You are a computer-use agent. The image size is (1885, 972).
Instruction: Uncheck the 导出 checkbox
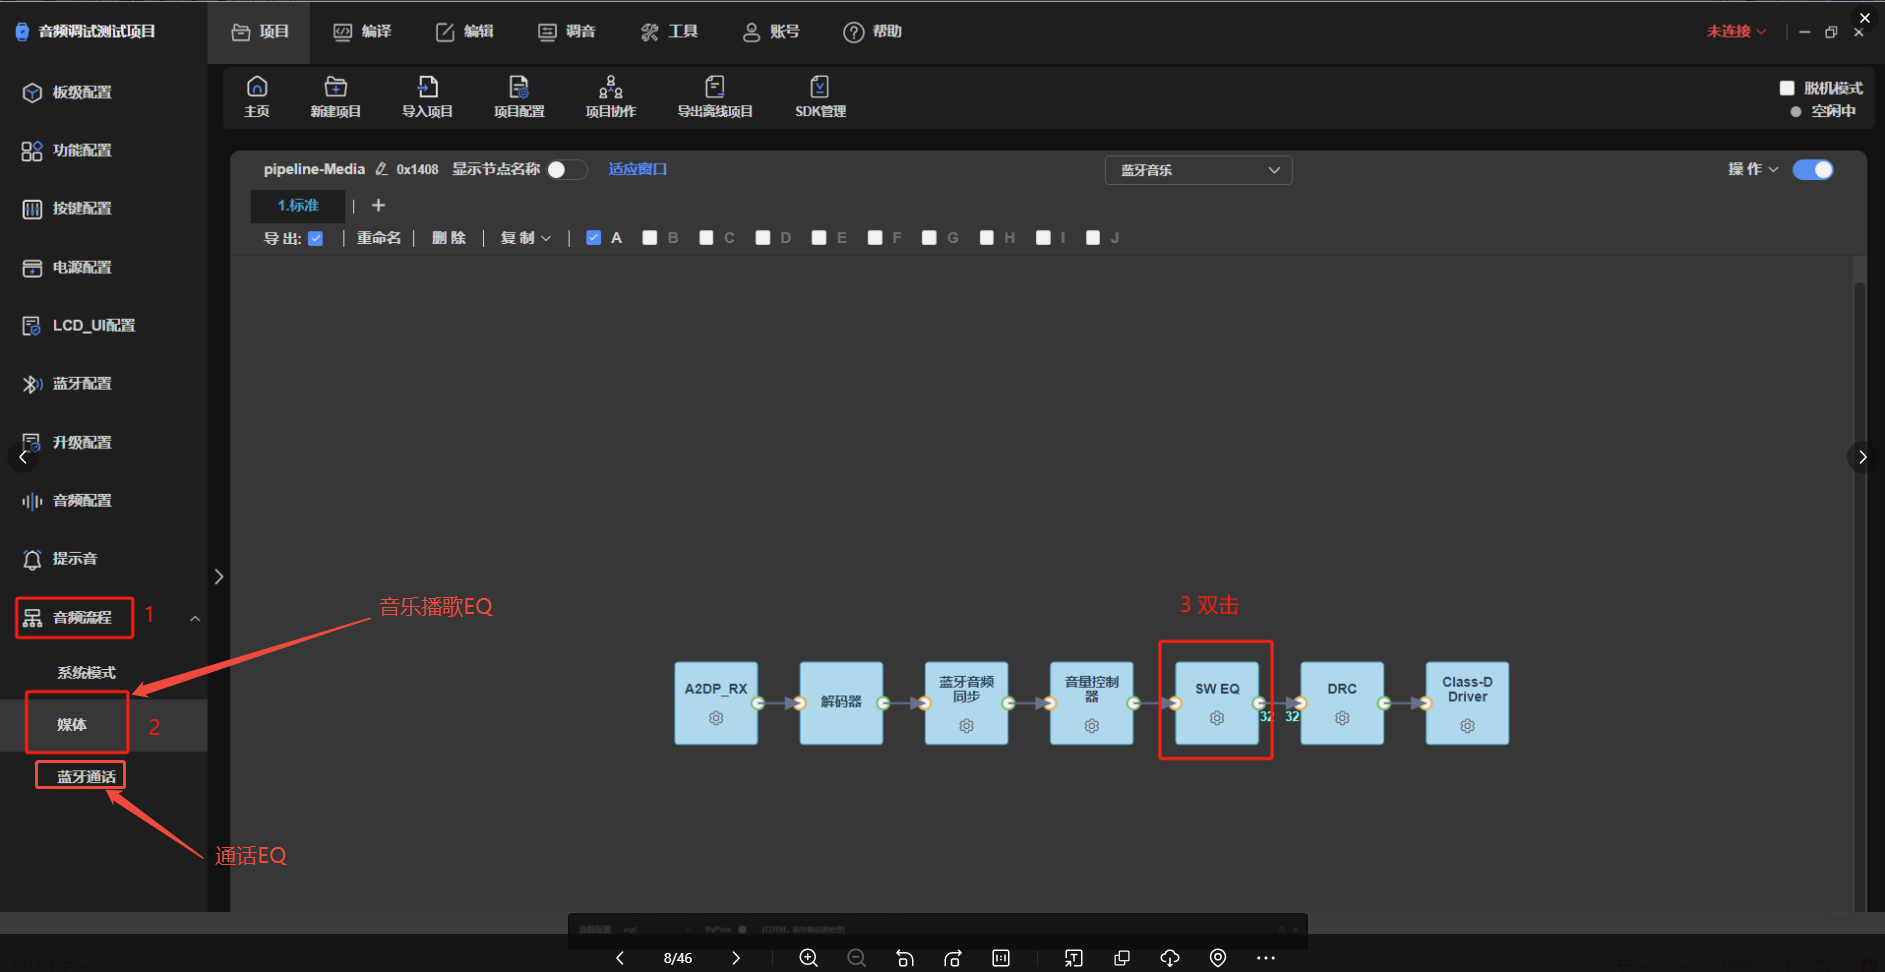tap(316, 238)
